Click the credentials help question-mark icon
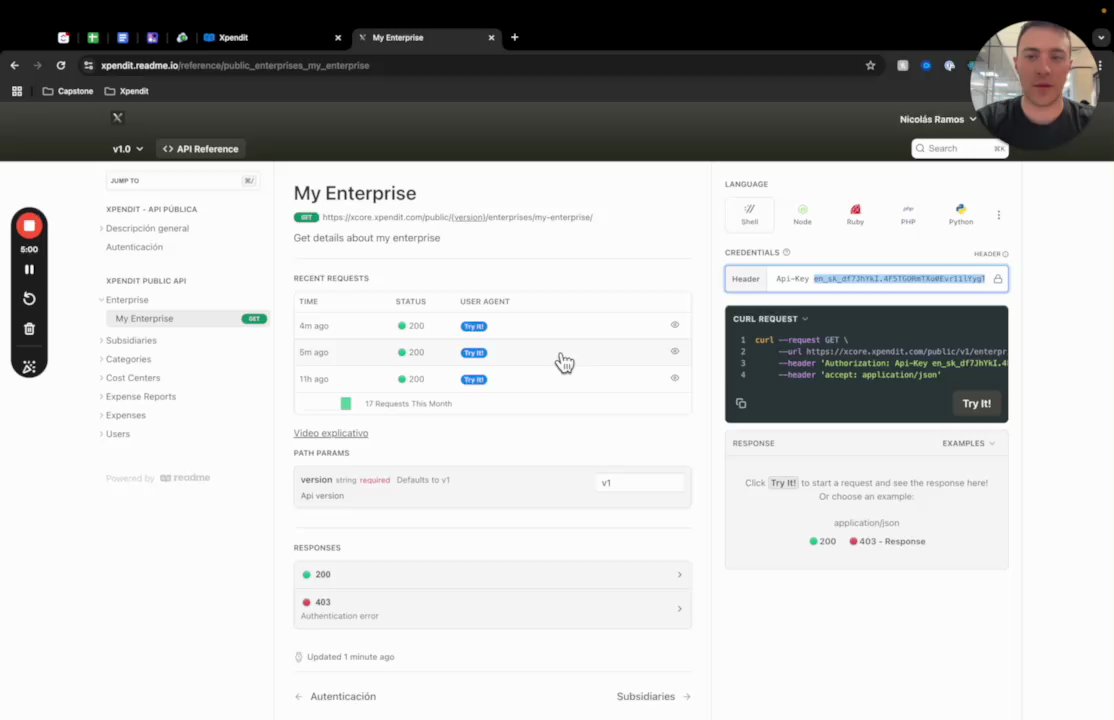1114x720 pixels. click(786, 252)
